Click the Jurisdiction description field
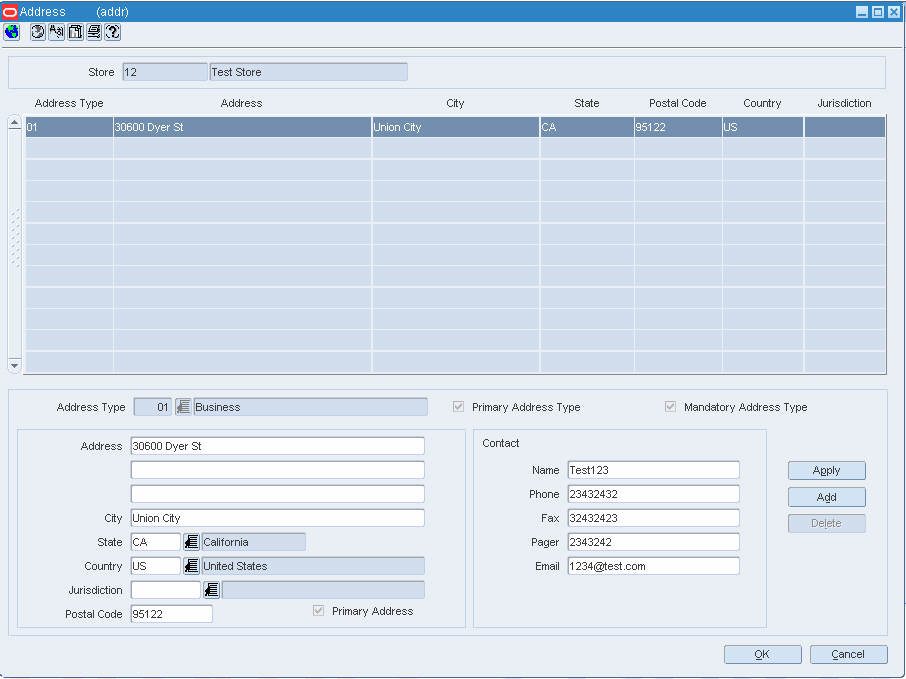The image size is (906, 679). 323,590
